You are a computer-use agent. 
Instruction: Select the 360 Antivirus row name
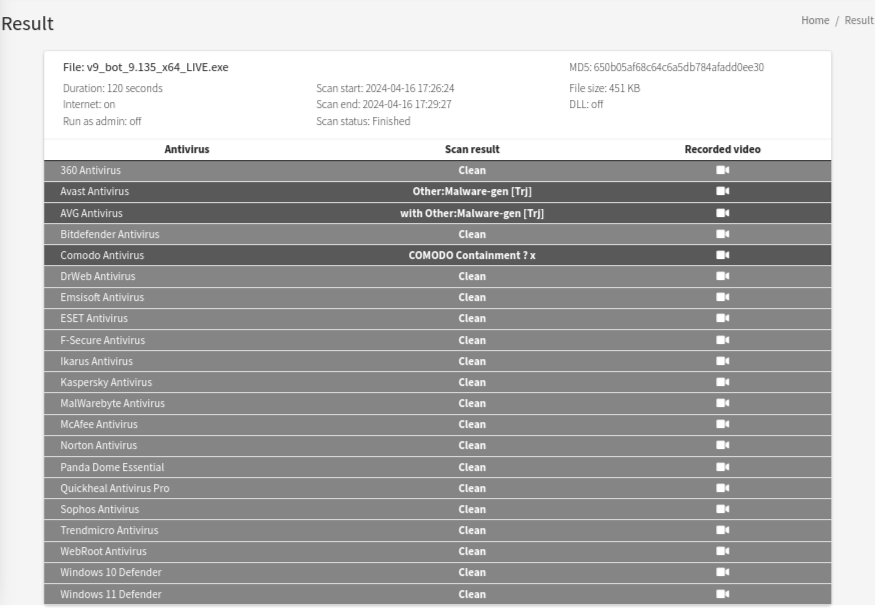(90, 170)
